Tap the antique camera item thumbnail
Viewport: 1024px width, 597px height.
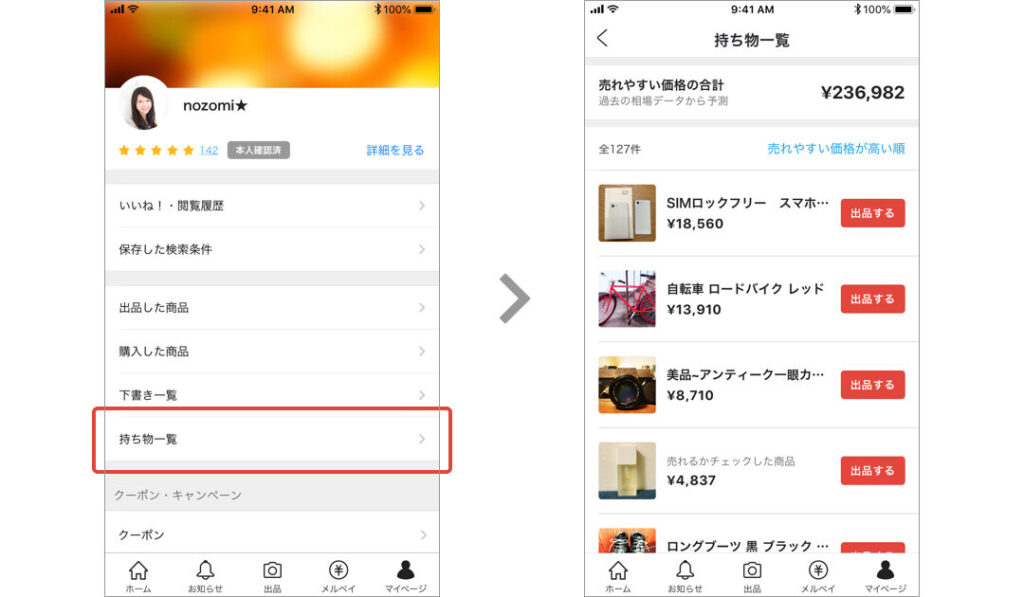pos(627,385)
